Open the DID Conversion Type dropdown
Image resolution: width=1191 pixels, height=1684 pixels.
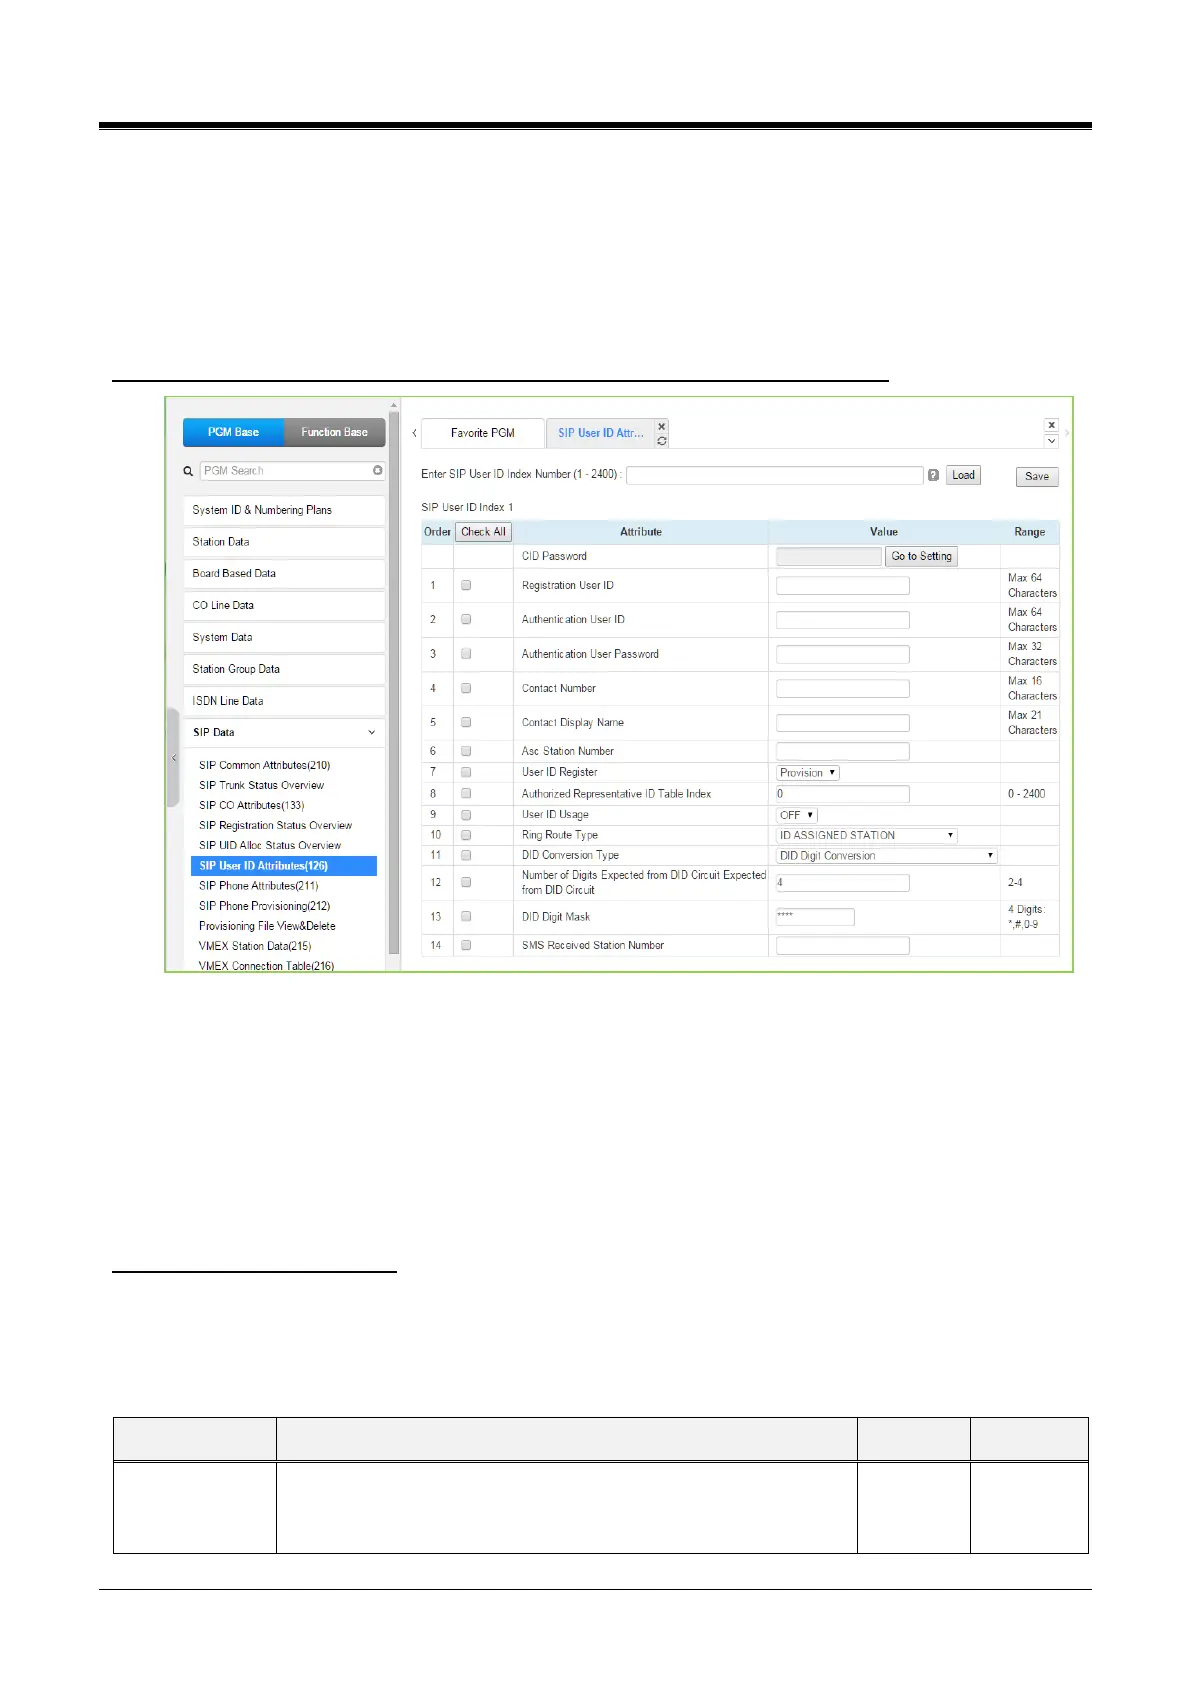click(887, 856)
